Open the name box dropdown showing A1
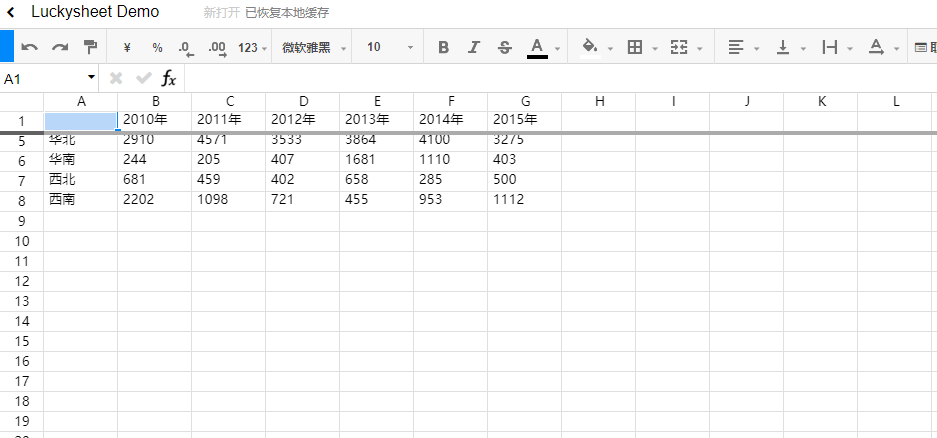Screen dimensions: 937x438 tap(91, 77)
